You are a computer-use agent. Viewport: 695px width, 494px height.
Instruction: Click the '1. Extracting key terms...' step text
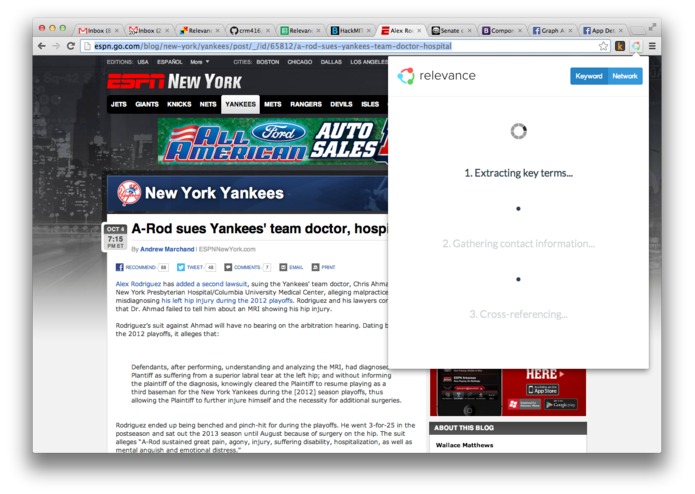tap(518, 173)
